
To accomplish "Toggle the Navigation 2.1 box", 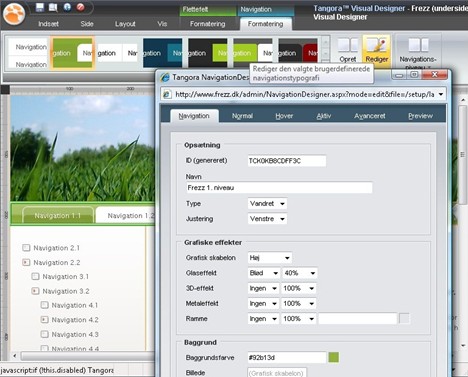I will (26, 248).
